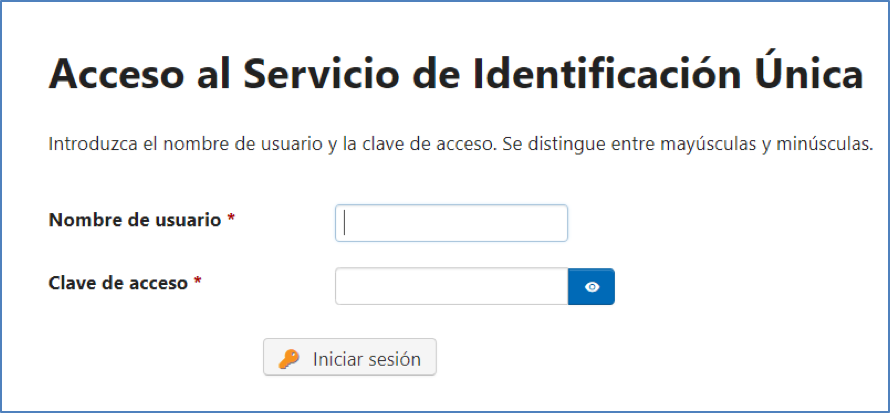This screenshot has height=413, width=890.
Task: Select the Clave de acceso password field
Action: pos(452,286)
